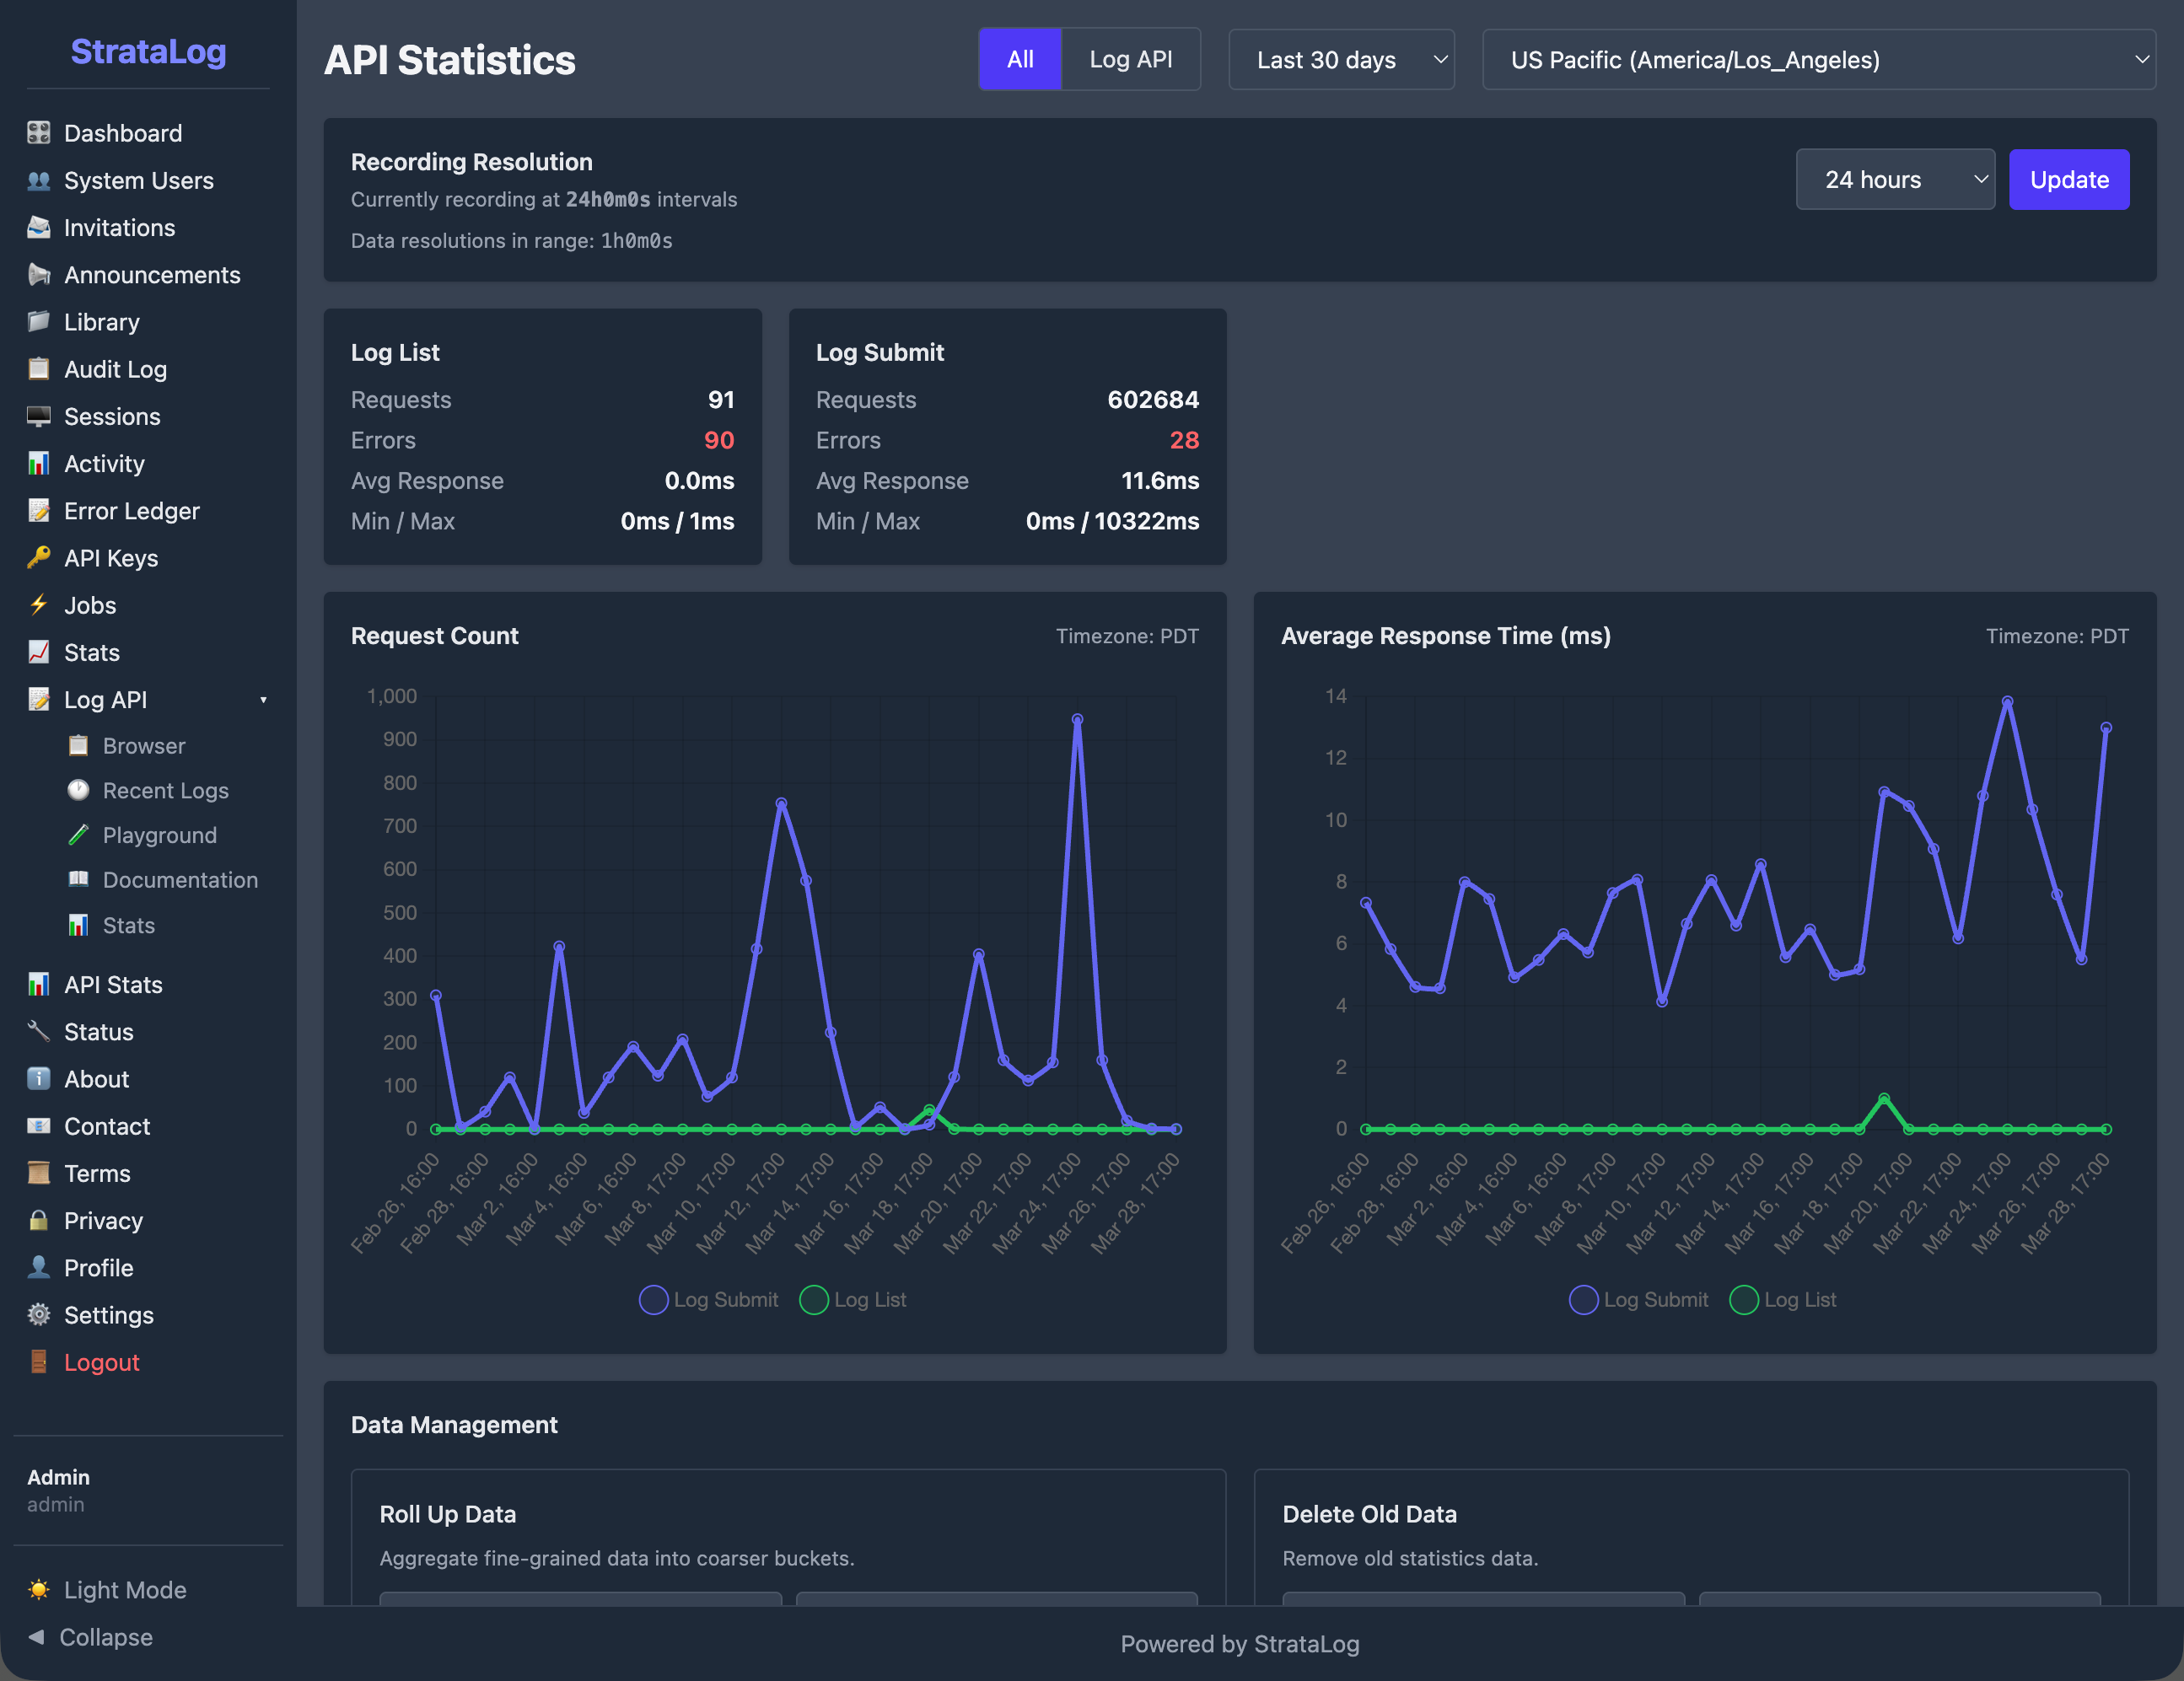Open the Audit Log clipboard icon

(x=38, y=369)
